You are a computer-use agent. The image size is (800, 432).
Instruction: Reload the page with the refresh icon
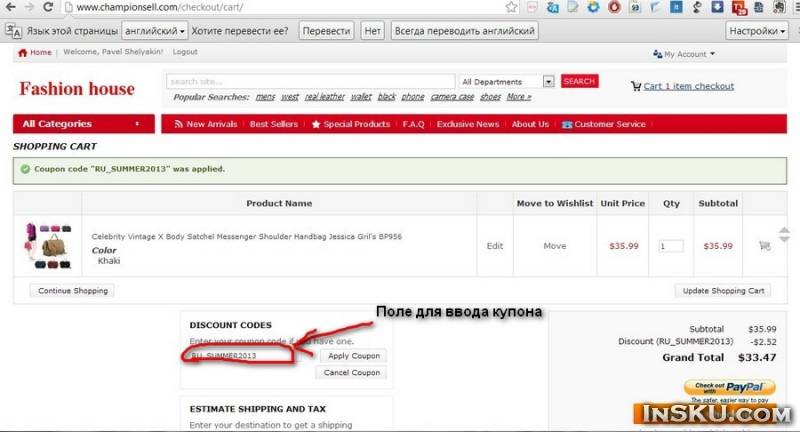(x=48, y=7)
